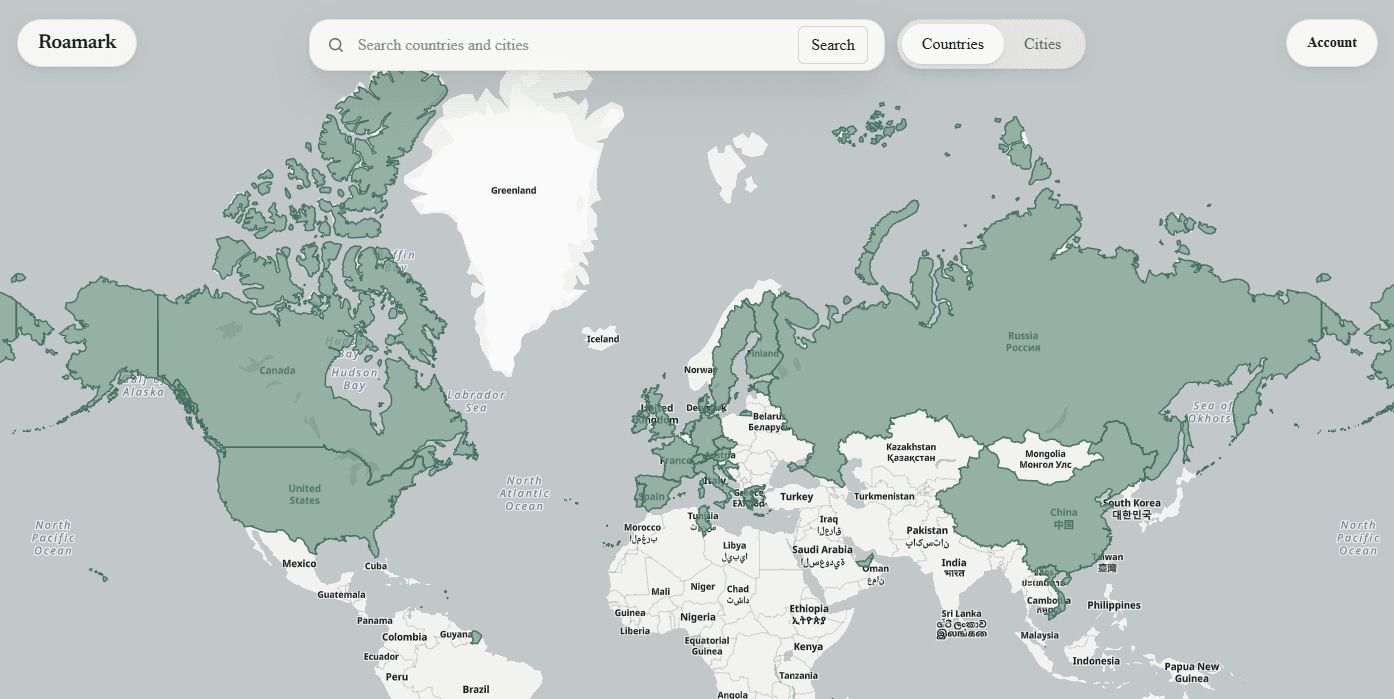
Task: Click the Sea of Okhotsk label
Action: (x=1212, y=412)
